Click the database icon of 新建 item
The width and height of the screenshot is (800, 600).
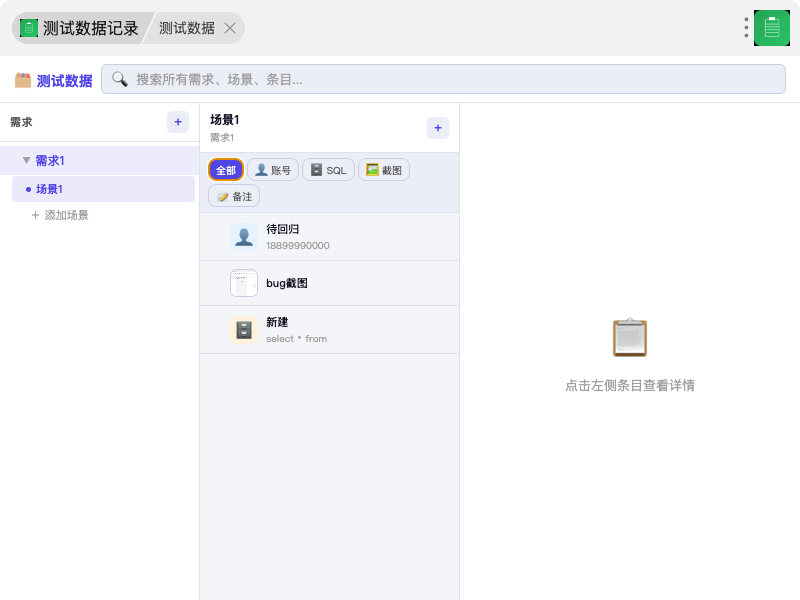pos(244,330)
